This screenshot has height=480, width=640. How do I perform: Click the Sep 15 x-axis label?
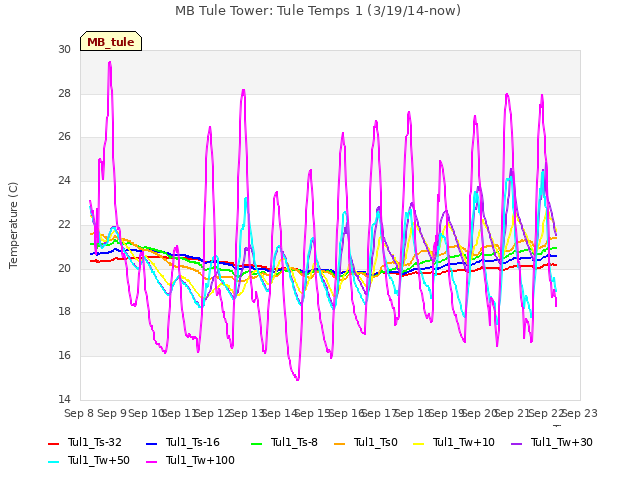tap(313, 413)
